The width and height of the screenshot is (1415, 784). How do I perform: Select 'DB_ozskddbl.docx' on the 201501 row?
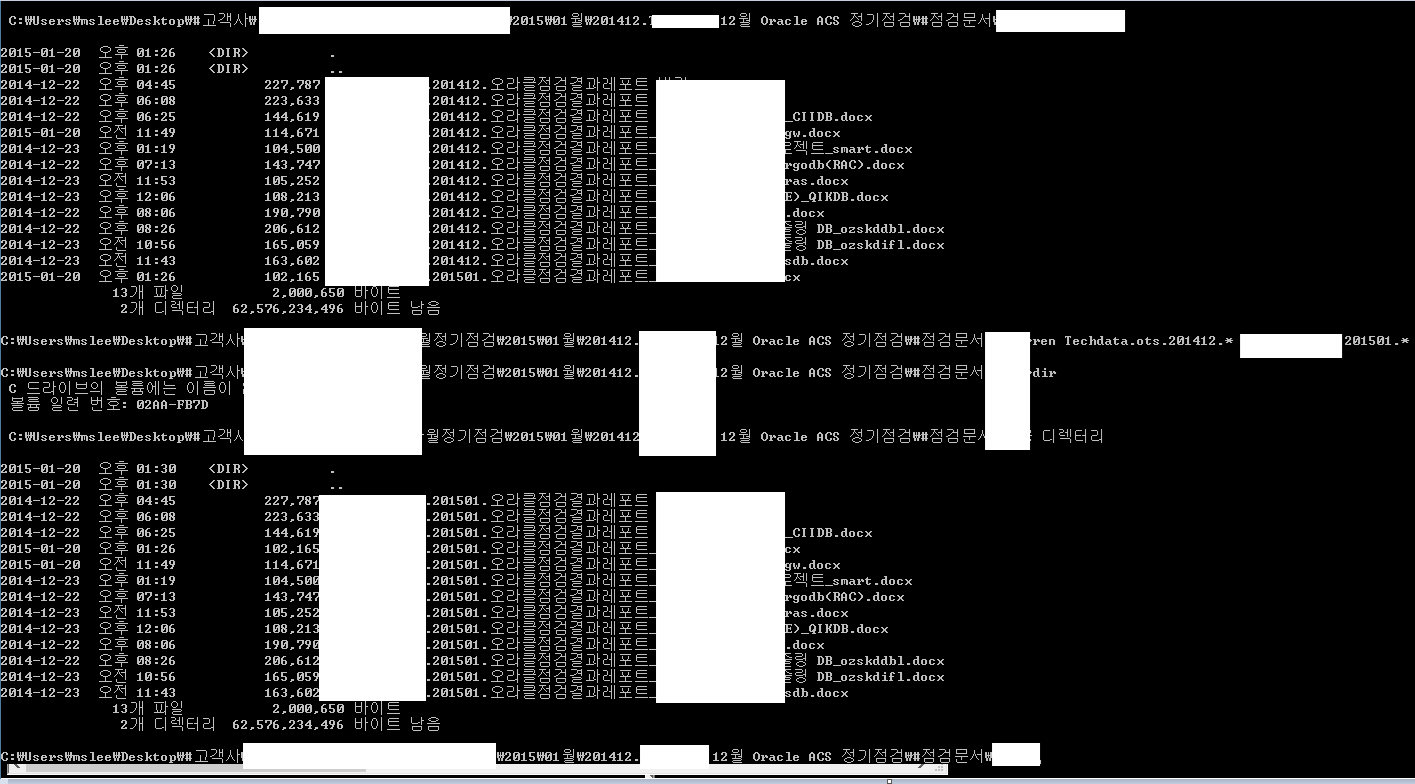880,661
